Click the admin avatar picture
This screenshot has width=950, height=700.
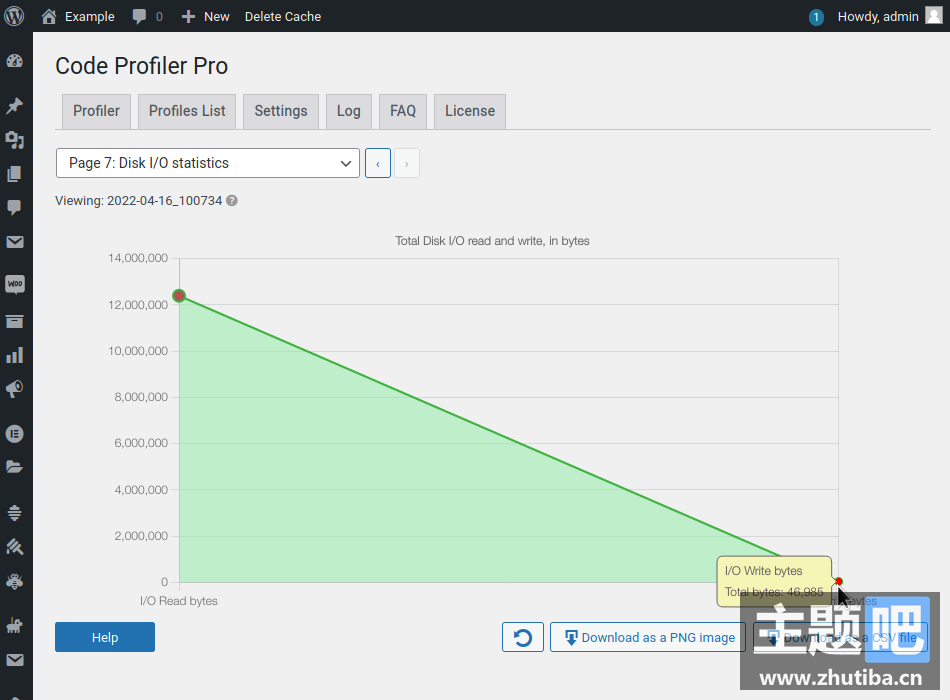point(934,16)
